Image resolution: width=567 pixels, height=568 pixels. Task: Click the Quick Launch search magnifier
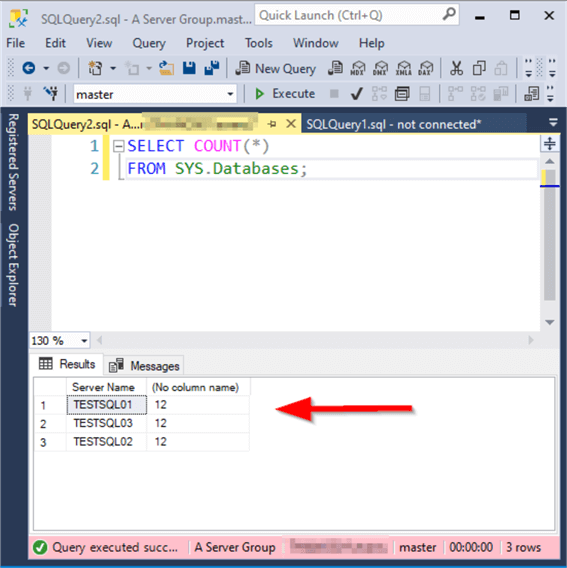tap(449, 15)
